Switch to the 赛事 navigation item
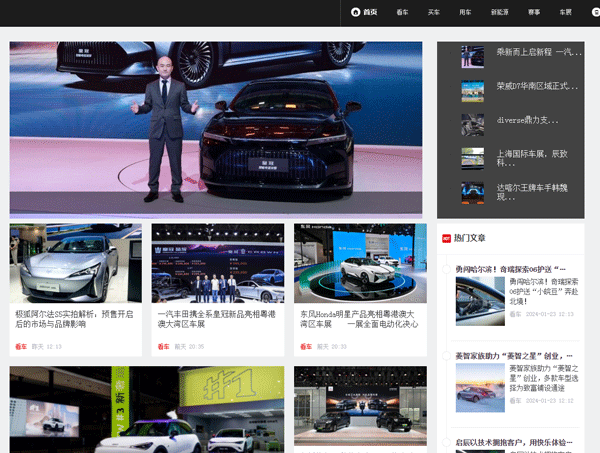The width and height of the screenshot is (600, 453). [x=534, y=12]
